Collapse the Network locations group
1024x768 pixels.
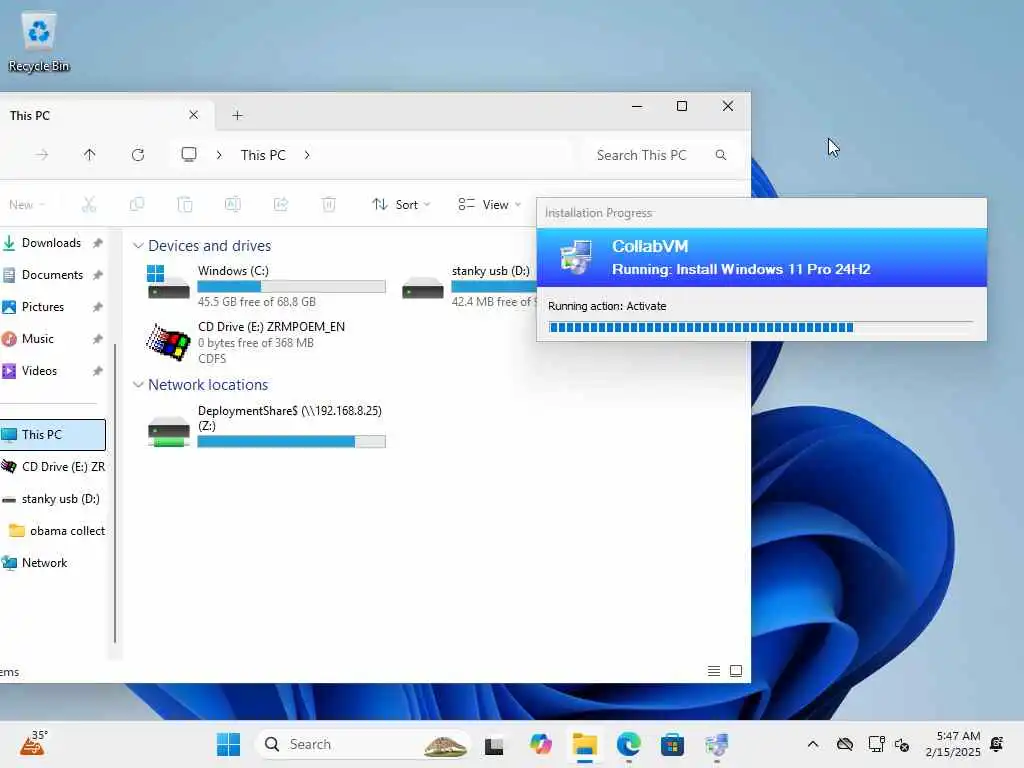coord(138,385)
